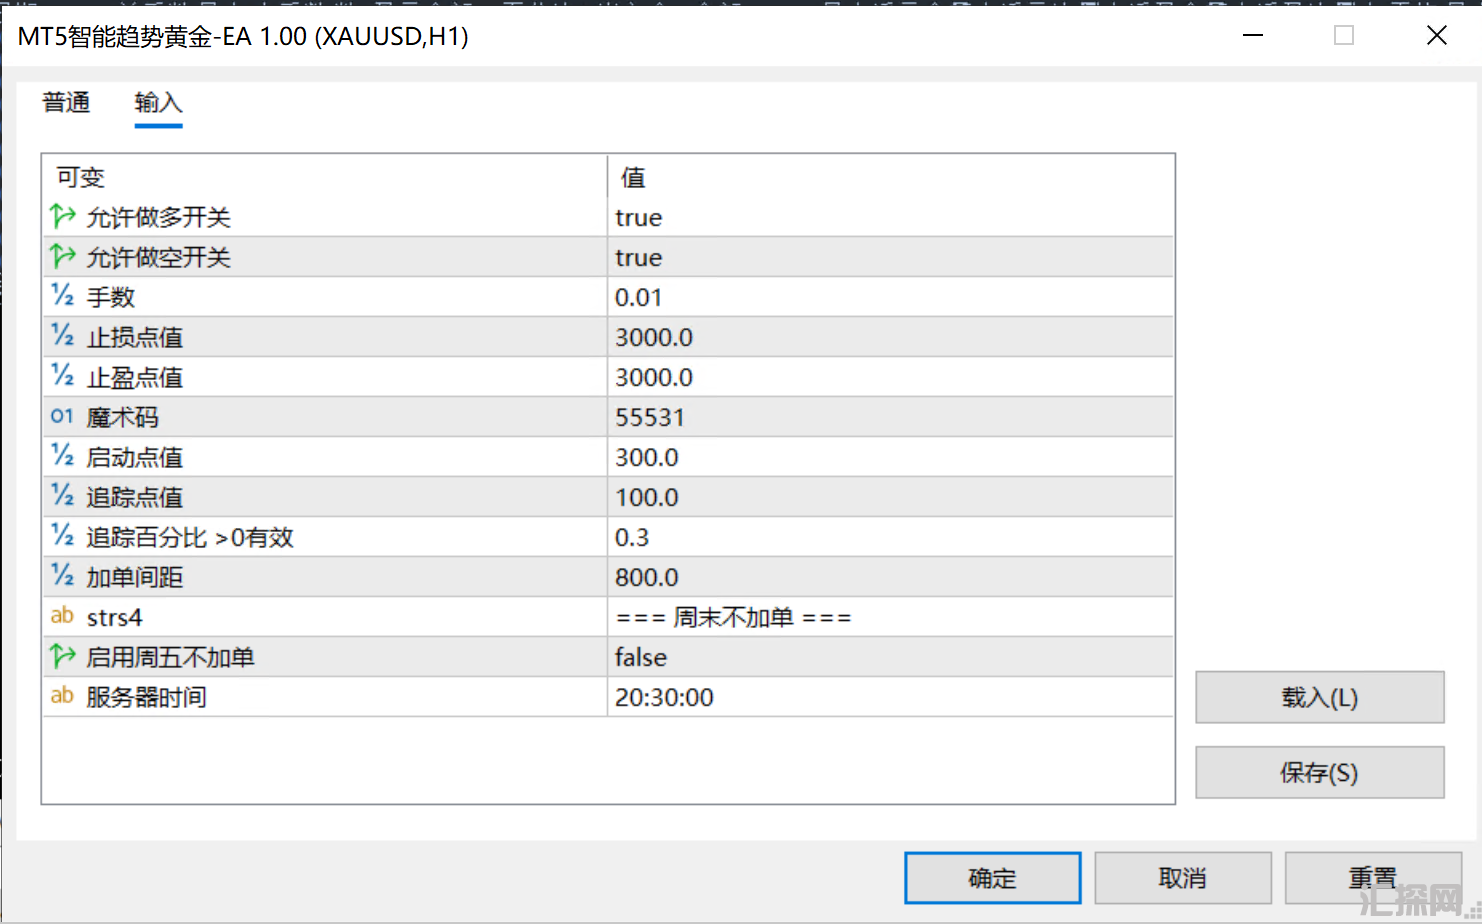Image resolution: width=1482 pixels, height=924 pixels.
Task: Click the boolean icon next to 允许做空开关
Action: [x=62, y=256]
